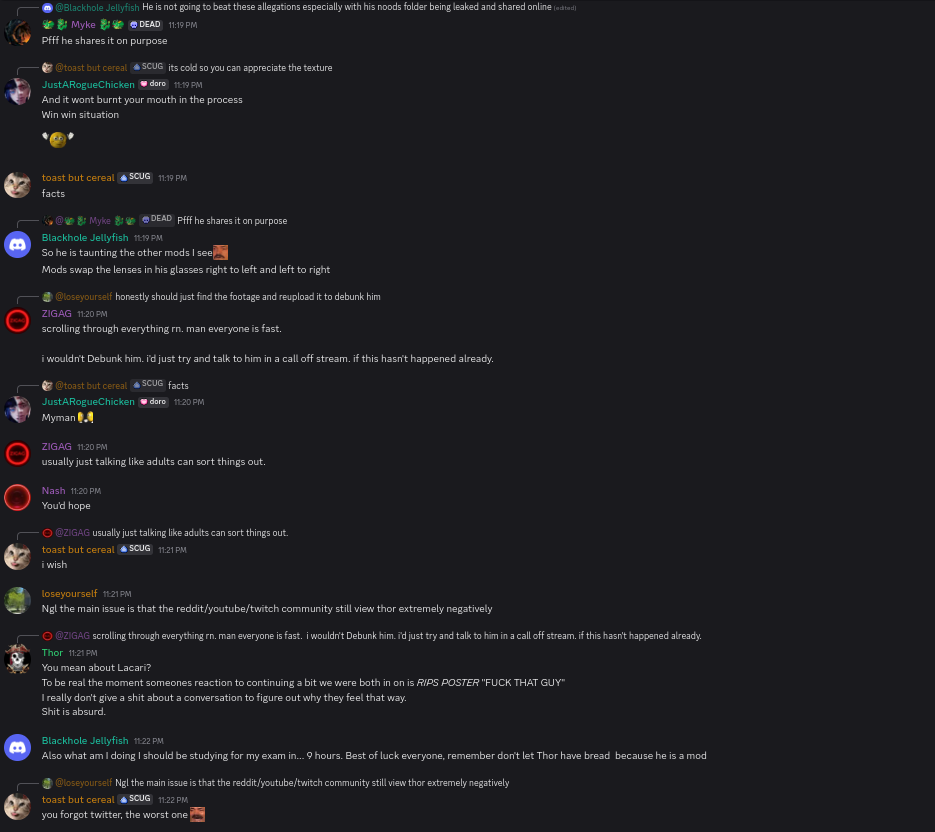Click the username loseyourself at 11:21 PM
This screenshot has height=832, width=935.
point(69,593)
